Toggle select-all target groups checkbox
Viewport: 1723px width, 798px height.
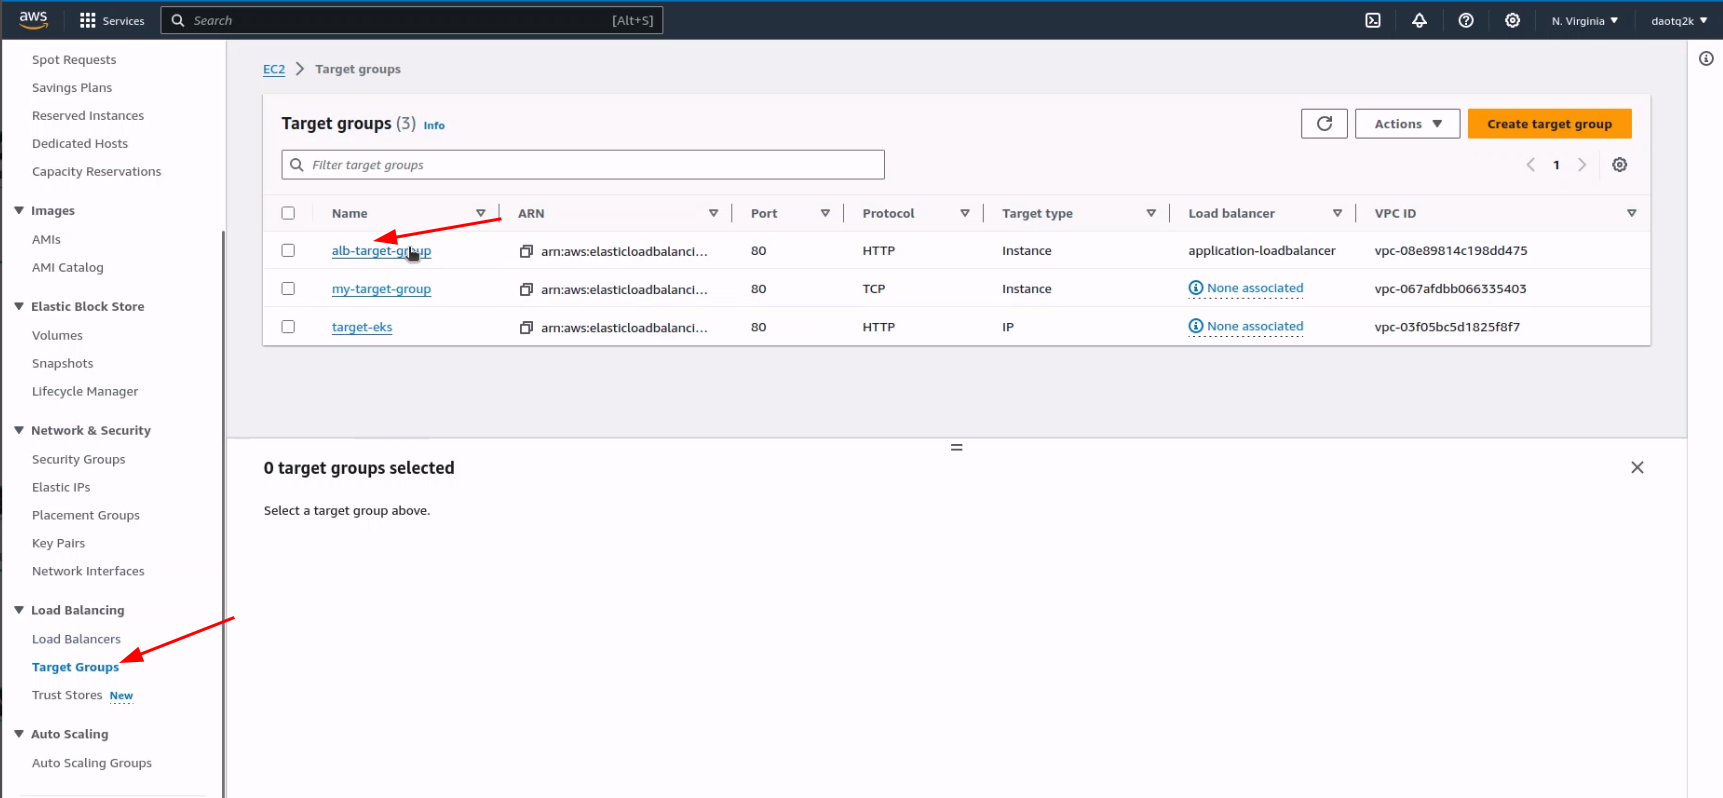point(288,213)
